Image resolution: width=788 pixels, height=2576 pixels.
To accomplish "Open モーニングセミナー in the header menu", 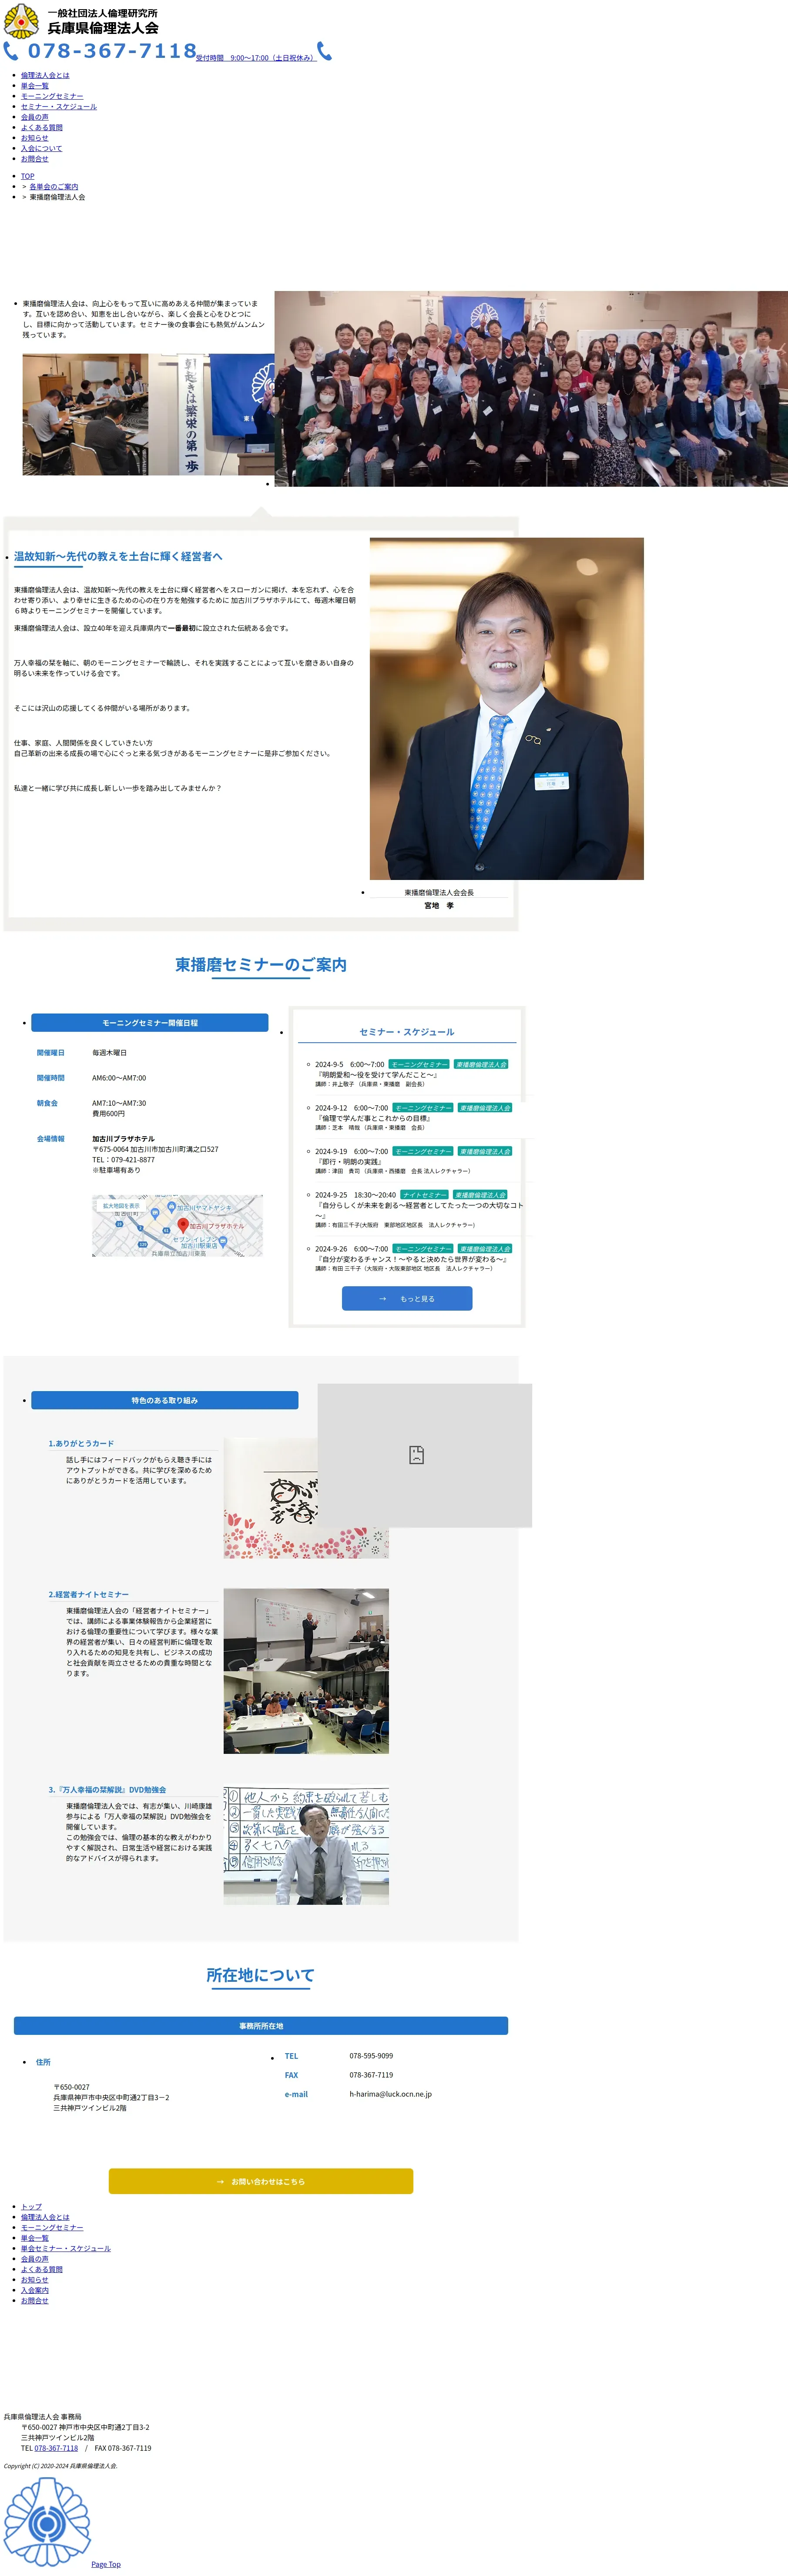I will (x=52, y=96).
